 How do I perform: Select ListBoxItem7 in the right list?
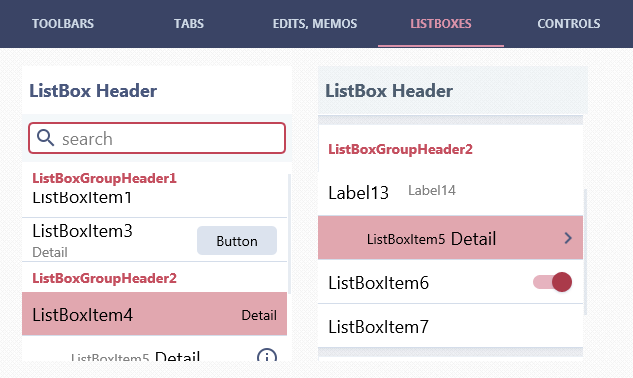[451, 326]
